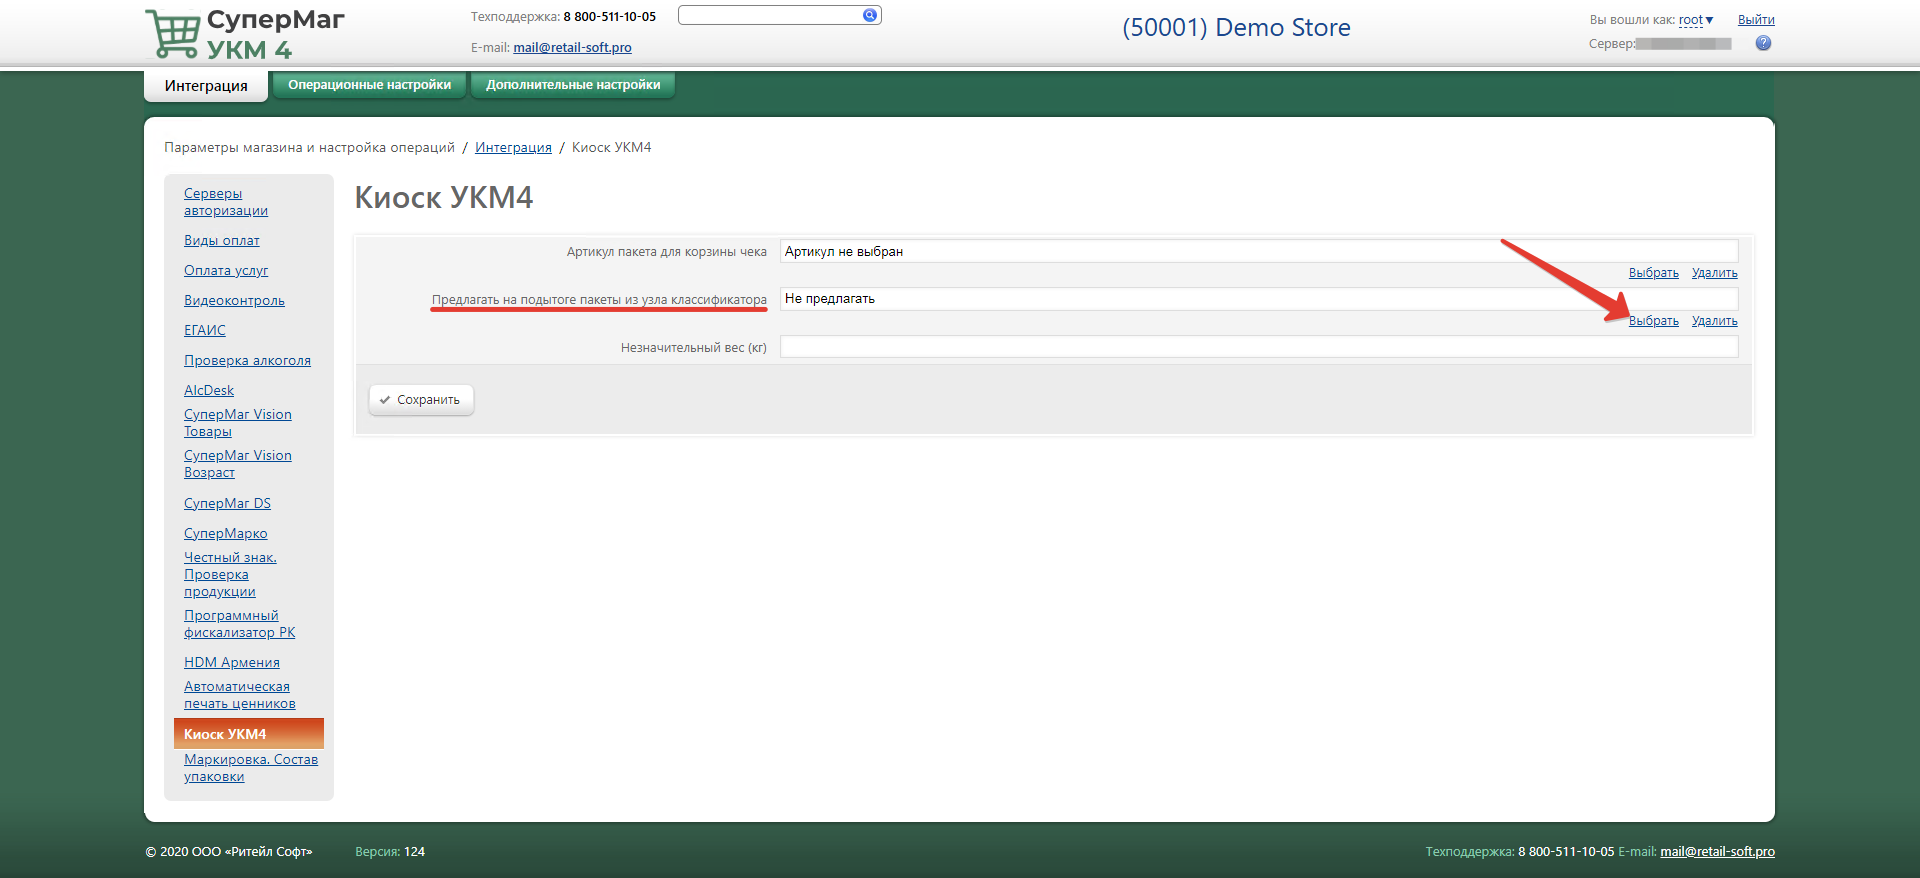Switch to Операционные настройки tab
The height and width of the screenshot is (878, 1920).
tap(369, 85)
